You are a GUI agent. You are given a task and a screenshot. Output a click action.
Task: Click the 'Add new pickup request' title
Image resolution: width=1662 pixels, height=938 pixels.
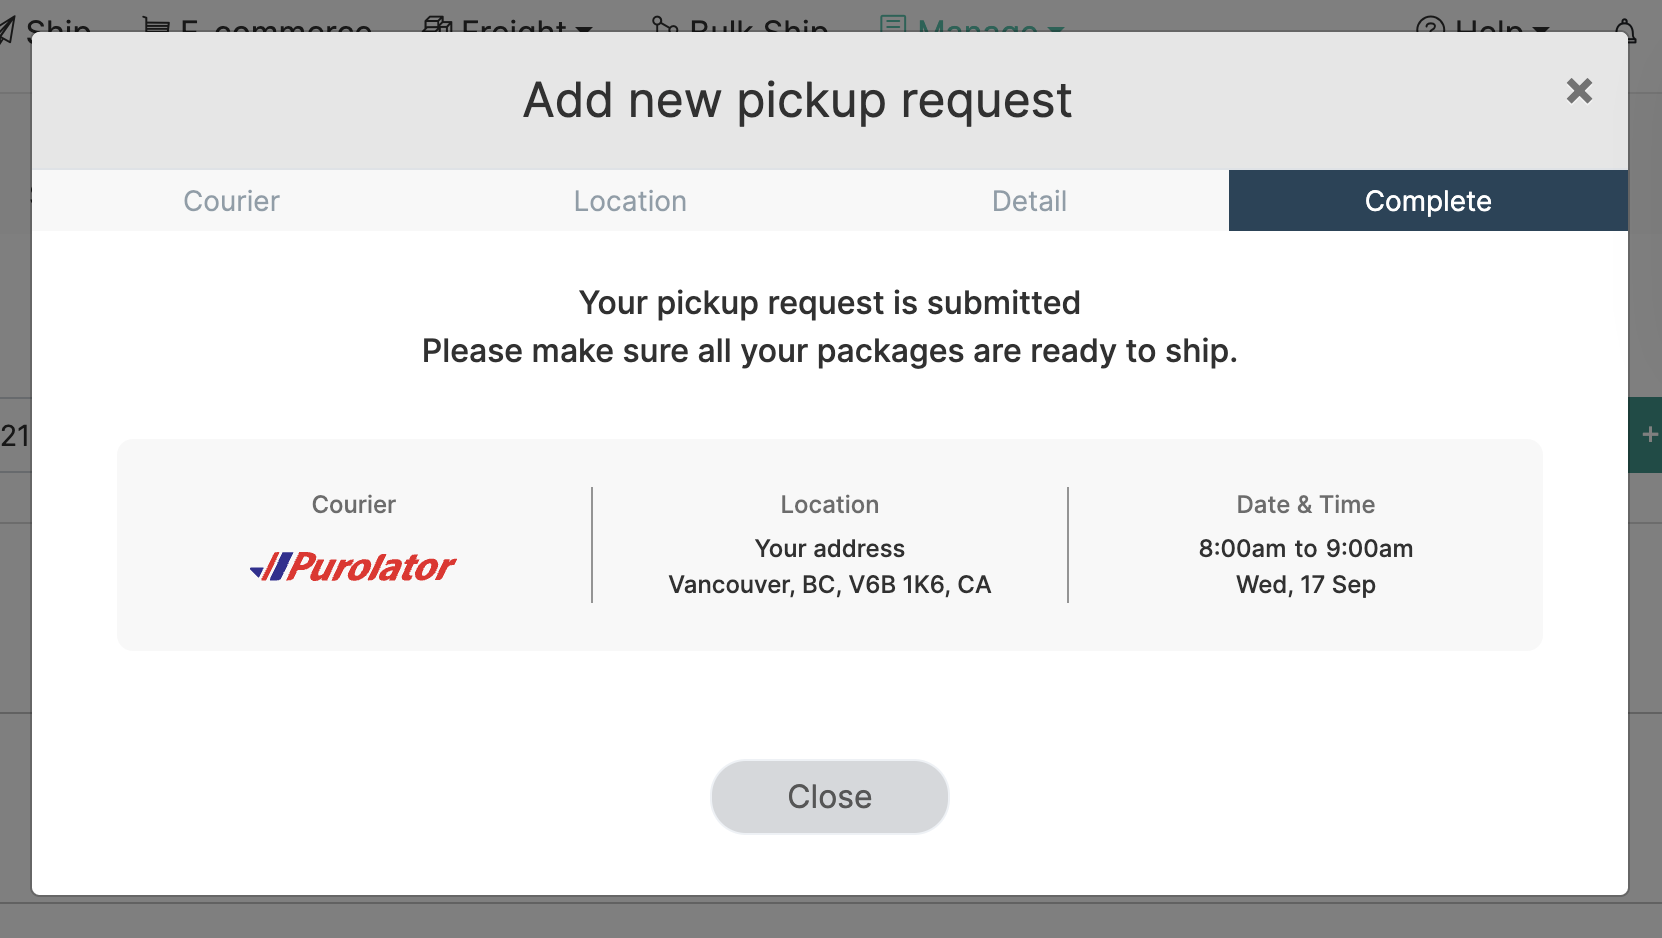coord(797,101)
